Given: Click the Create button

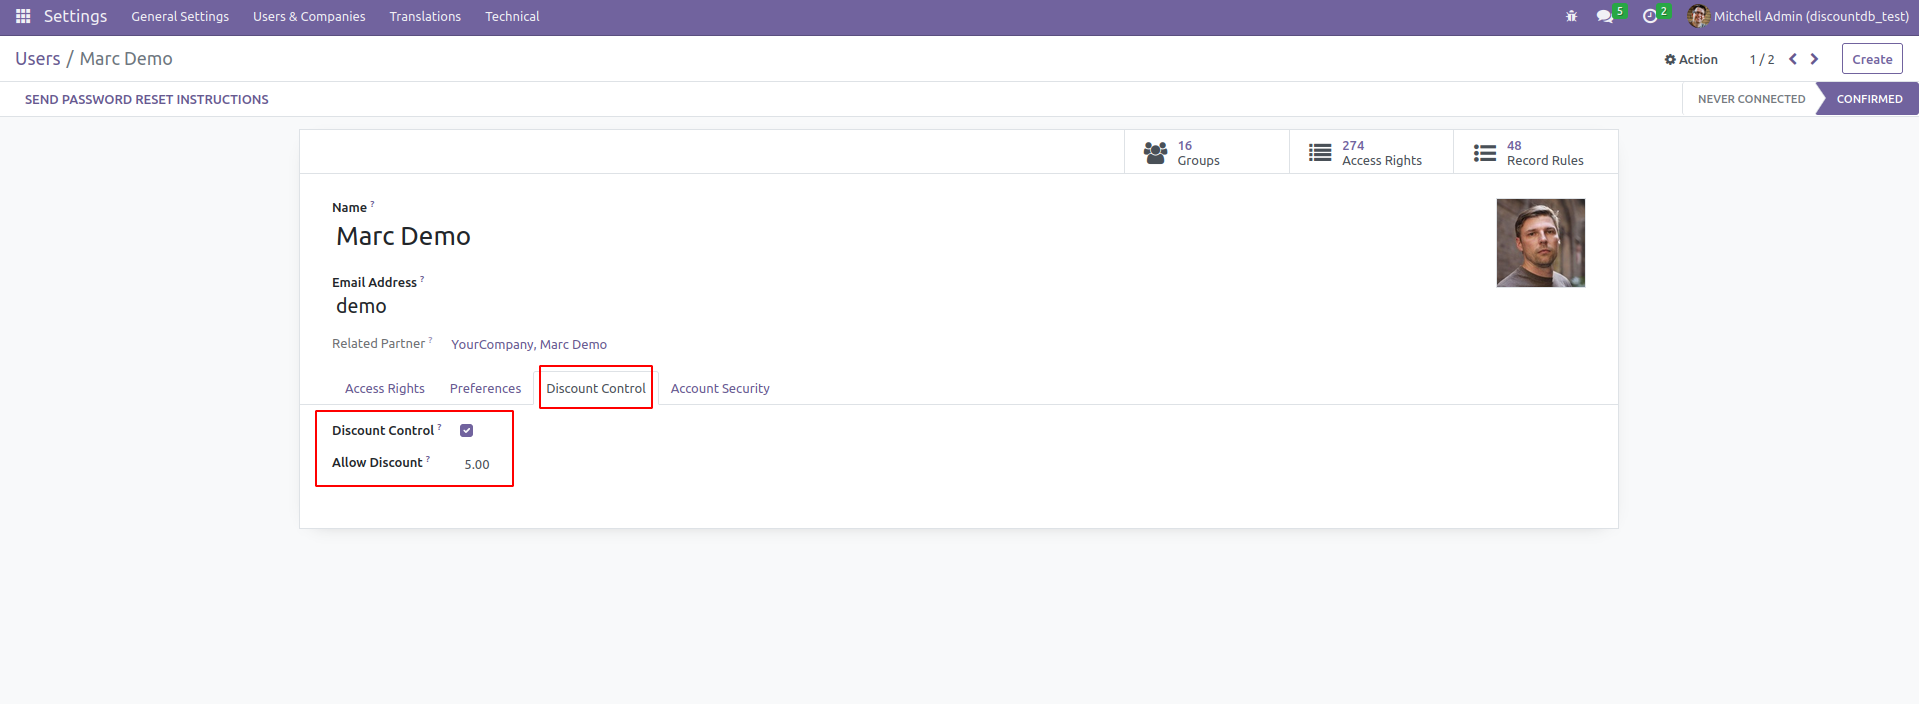Looking at the screenshot, I should coord(1872,59).
